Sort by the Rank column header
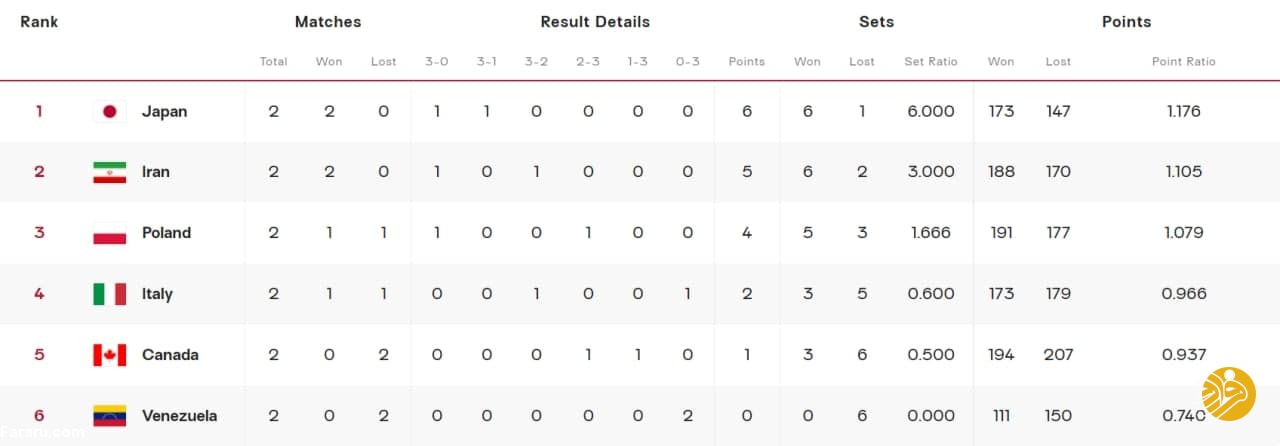This screenshot has height=446, width=1280. (x=39, y=22)
